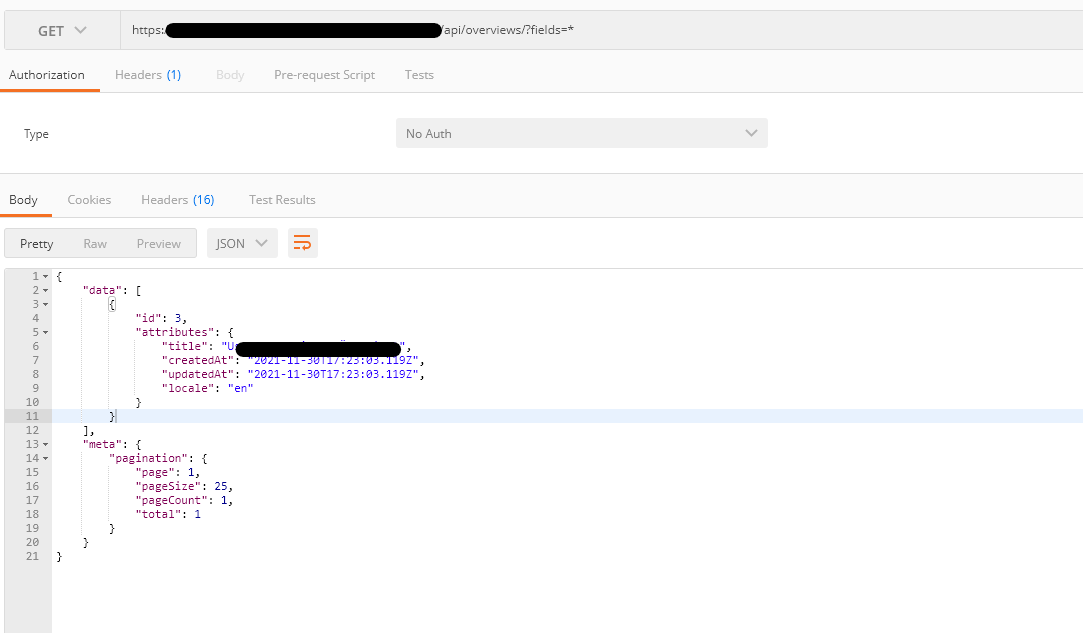Open the Pre-request Script tab
Viewport: 1083px width, 633px height.
point(324,75)
